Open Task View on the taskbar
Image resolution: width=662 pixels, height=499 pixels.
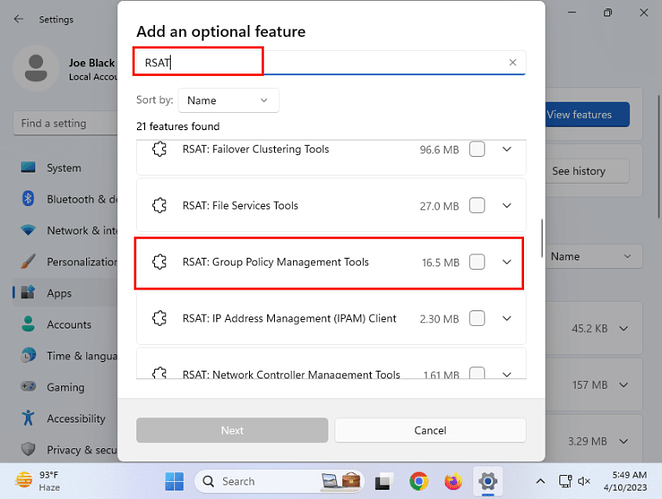pos(383,482)
